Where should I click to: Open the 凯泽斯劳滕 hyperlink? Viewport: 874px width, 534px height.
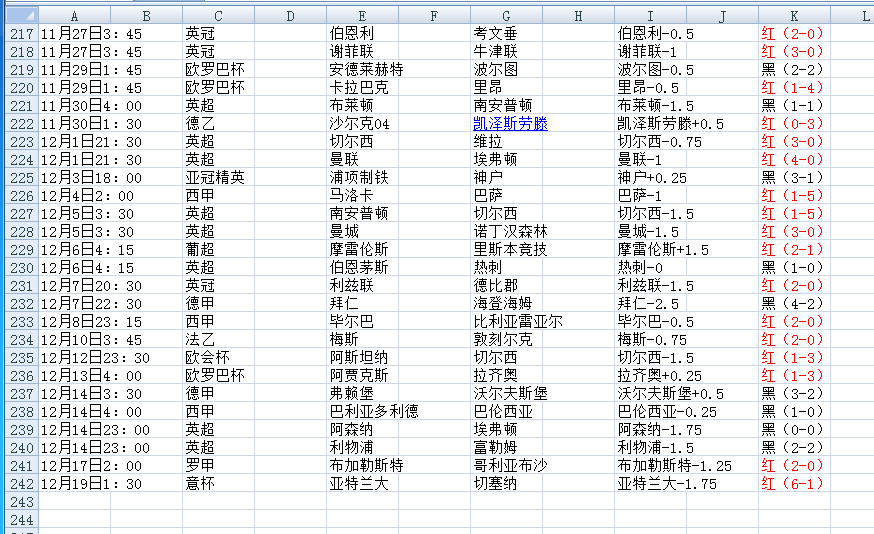pyautogui.click(x=510, y=124)
